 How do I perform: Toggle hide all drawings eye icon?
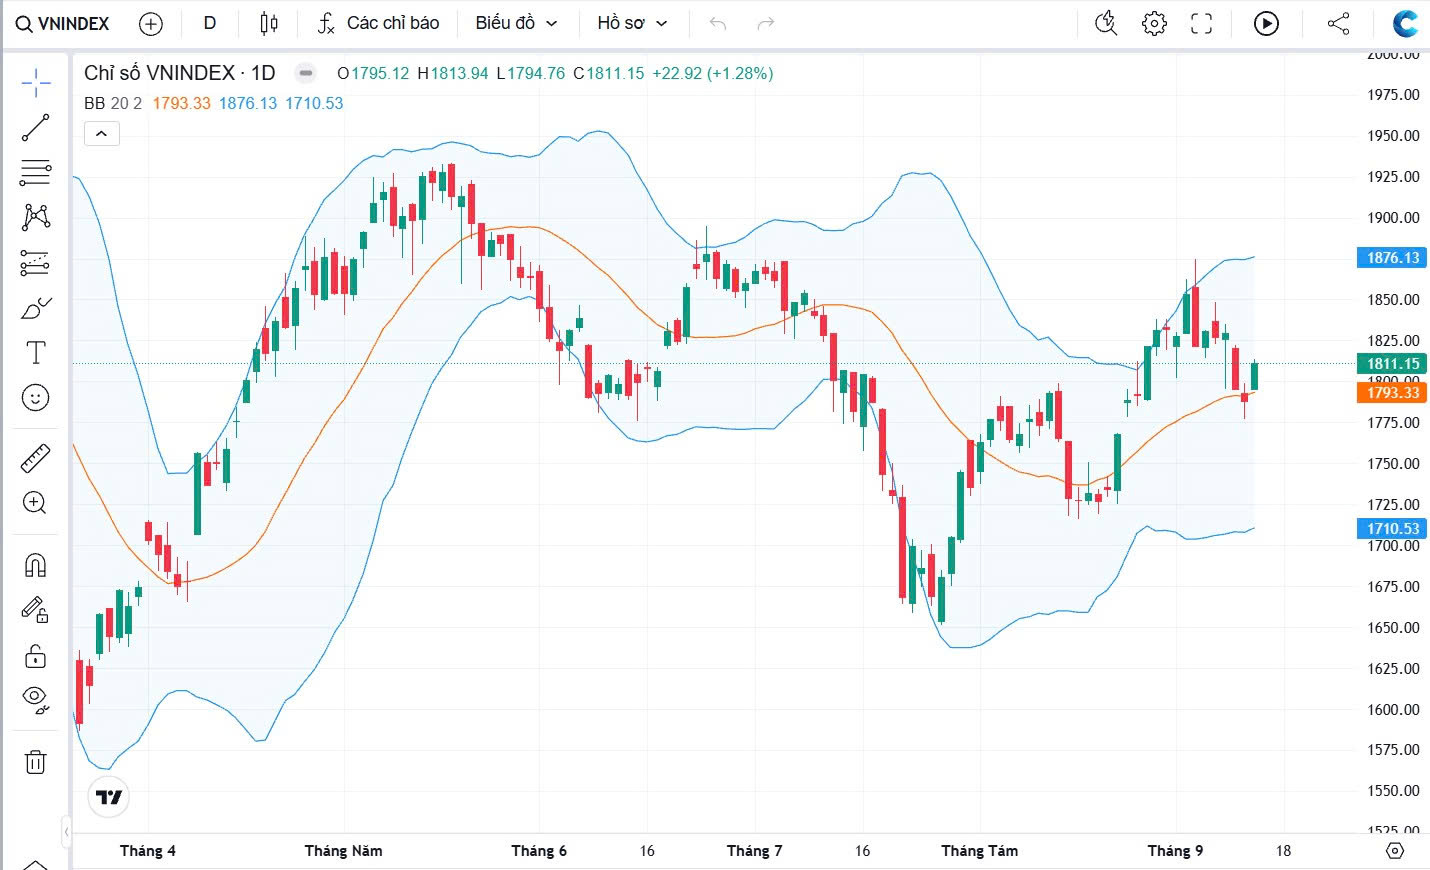[35, 700]
